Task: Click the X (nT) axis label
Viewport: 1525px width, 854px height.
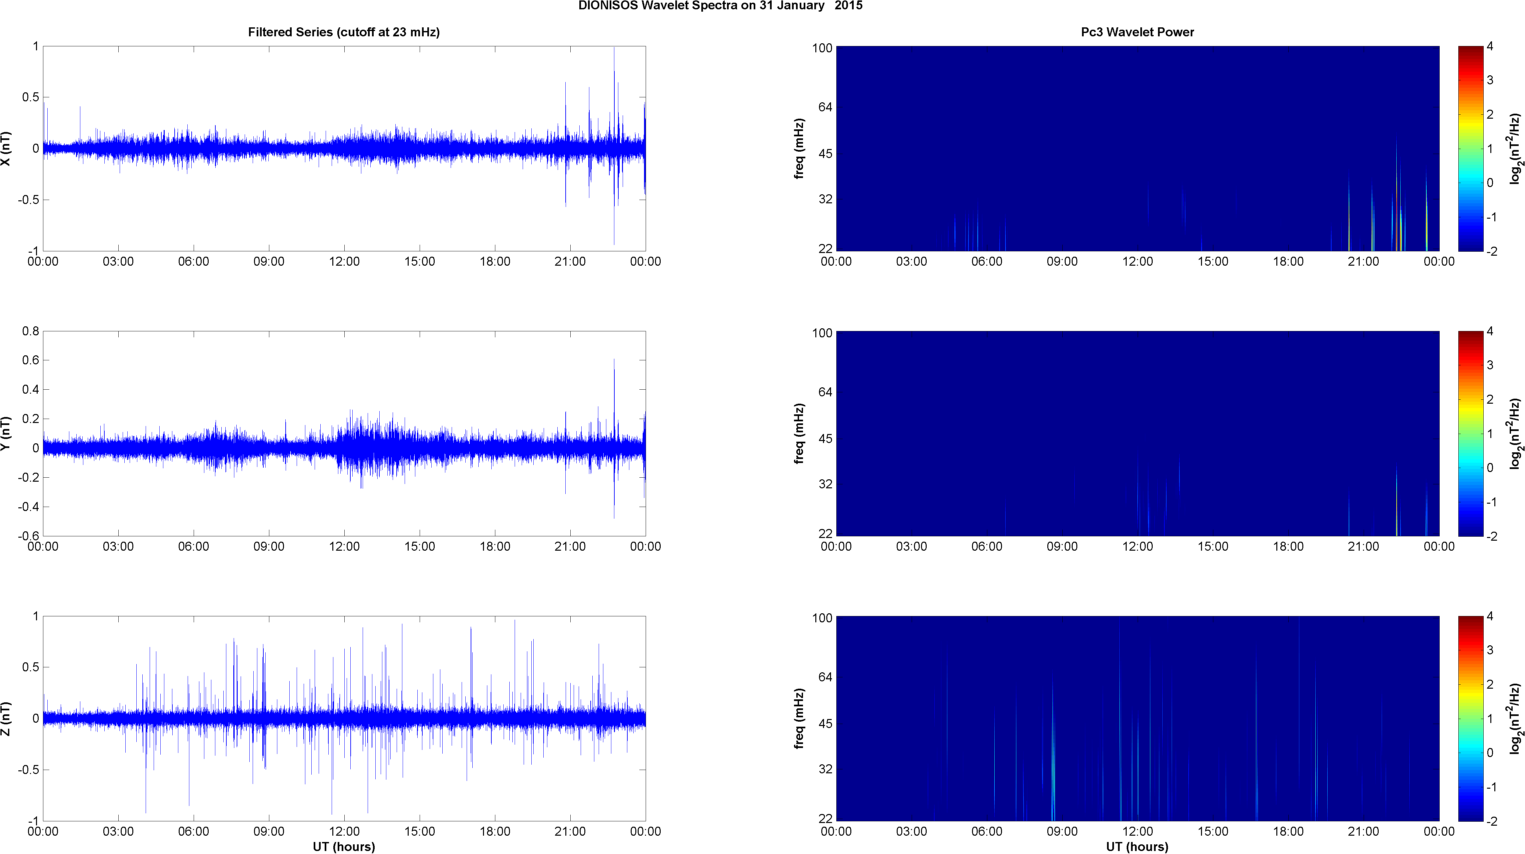Action: point(7,148)
